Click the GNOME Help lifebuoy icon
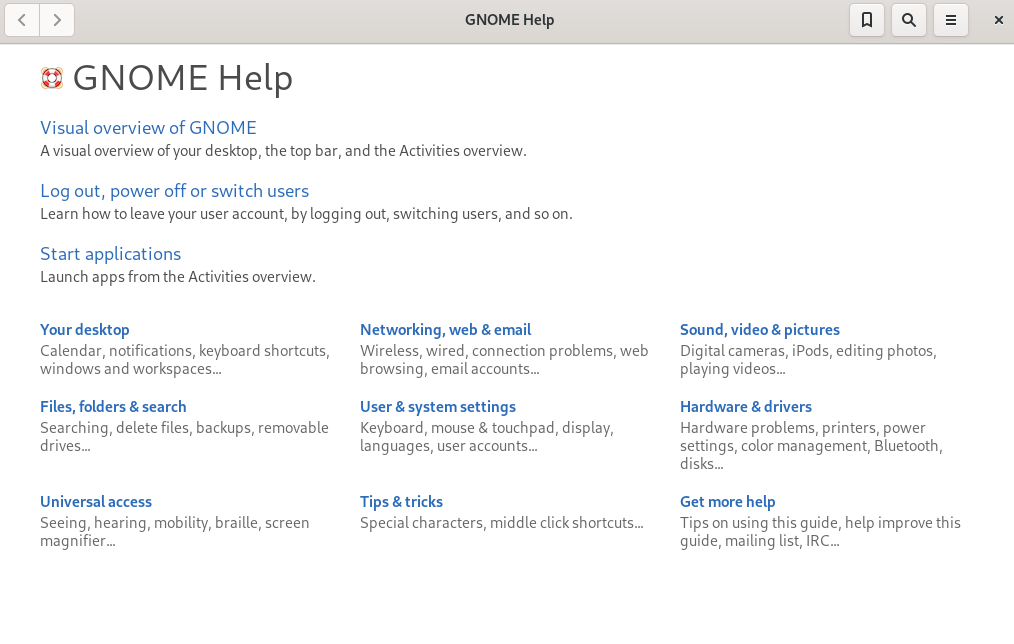The height and width of the screenshot is (644, 1014). [52, 78]
